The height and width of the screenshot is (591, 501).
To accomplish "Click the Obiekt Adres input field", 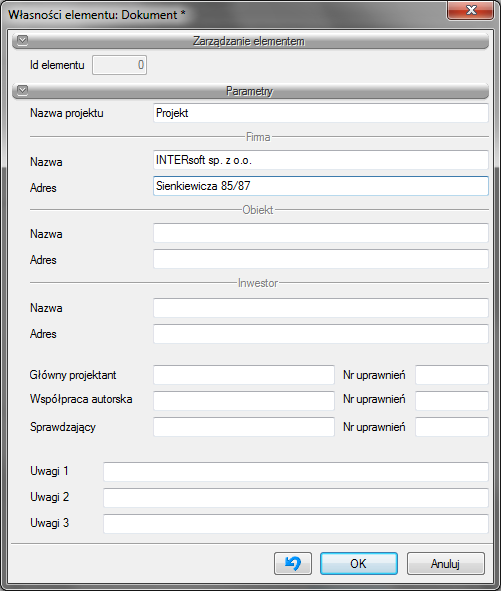I will (x=321, y=259).
